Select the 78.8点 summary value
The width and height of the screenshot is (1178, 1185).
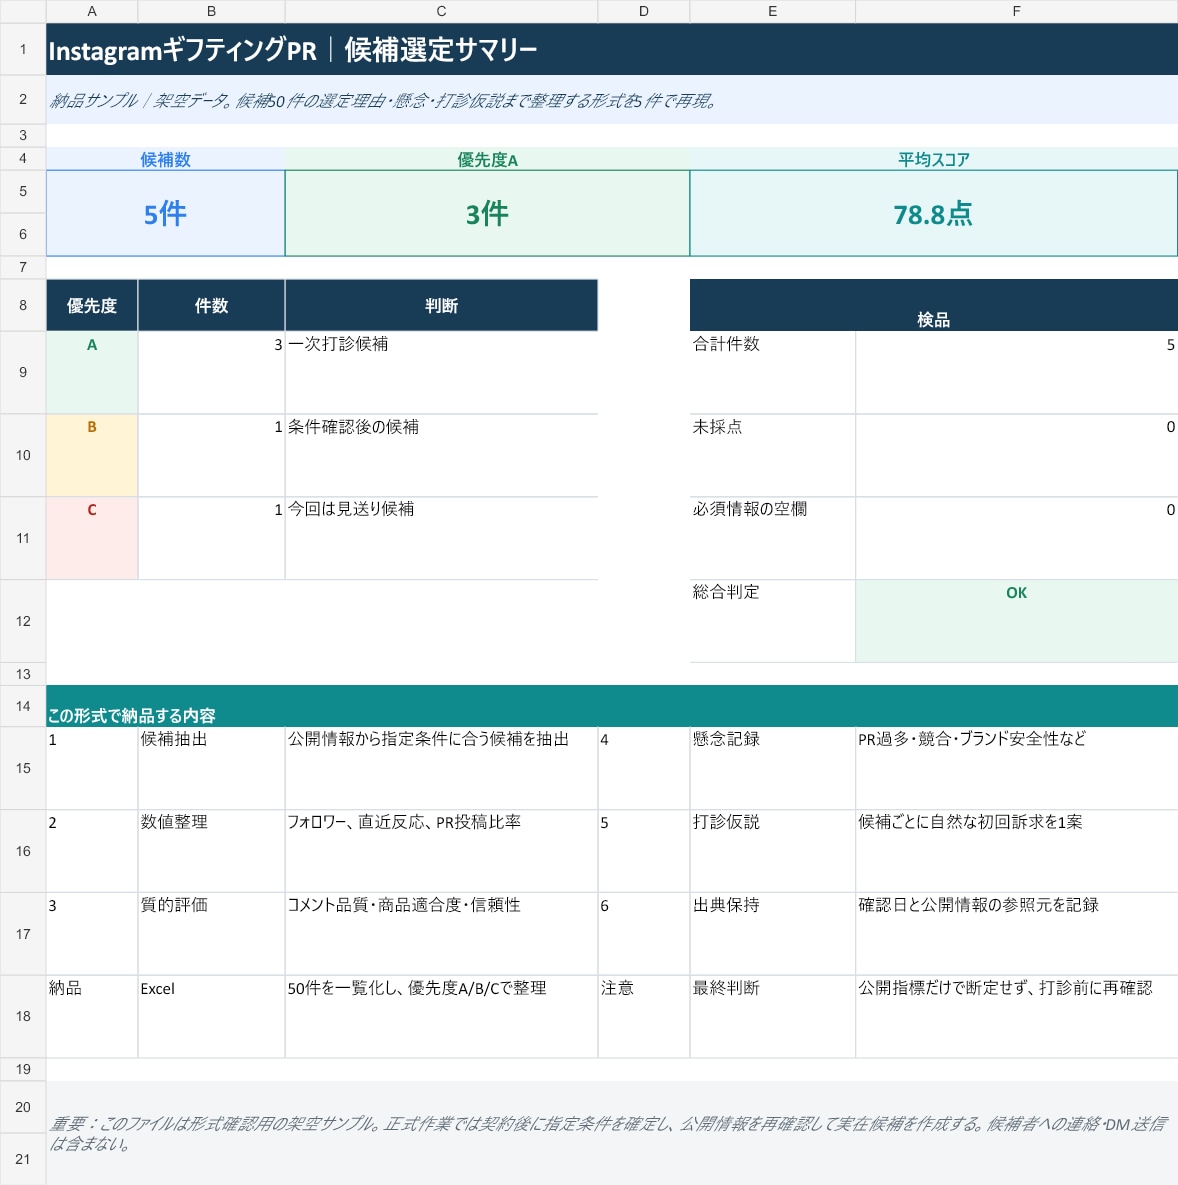(x=934, y=214)
